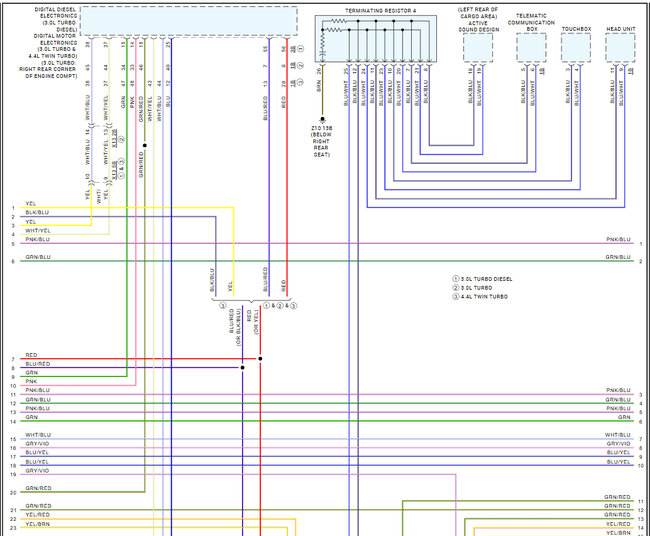Click the 4.4L TWIN TURBO legend entry
The height and width of the screenshot is (536, 650).
point(480,297)
